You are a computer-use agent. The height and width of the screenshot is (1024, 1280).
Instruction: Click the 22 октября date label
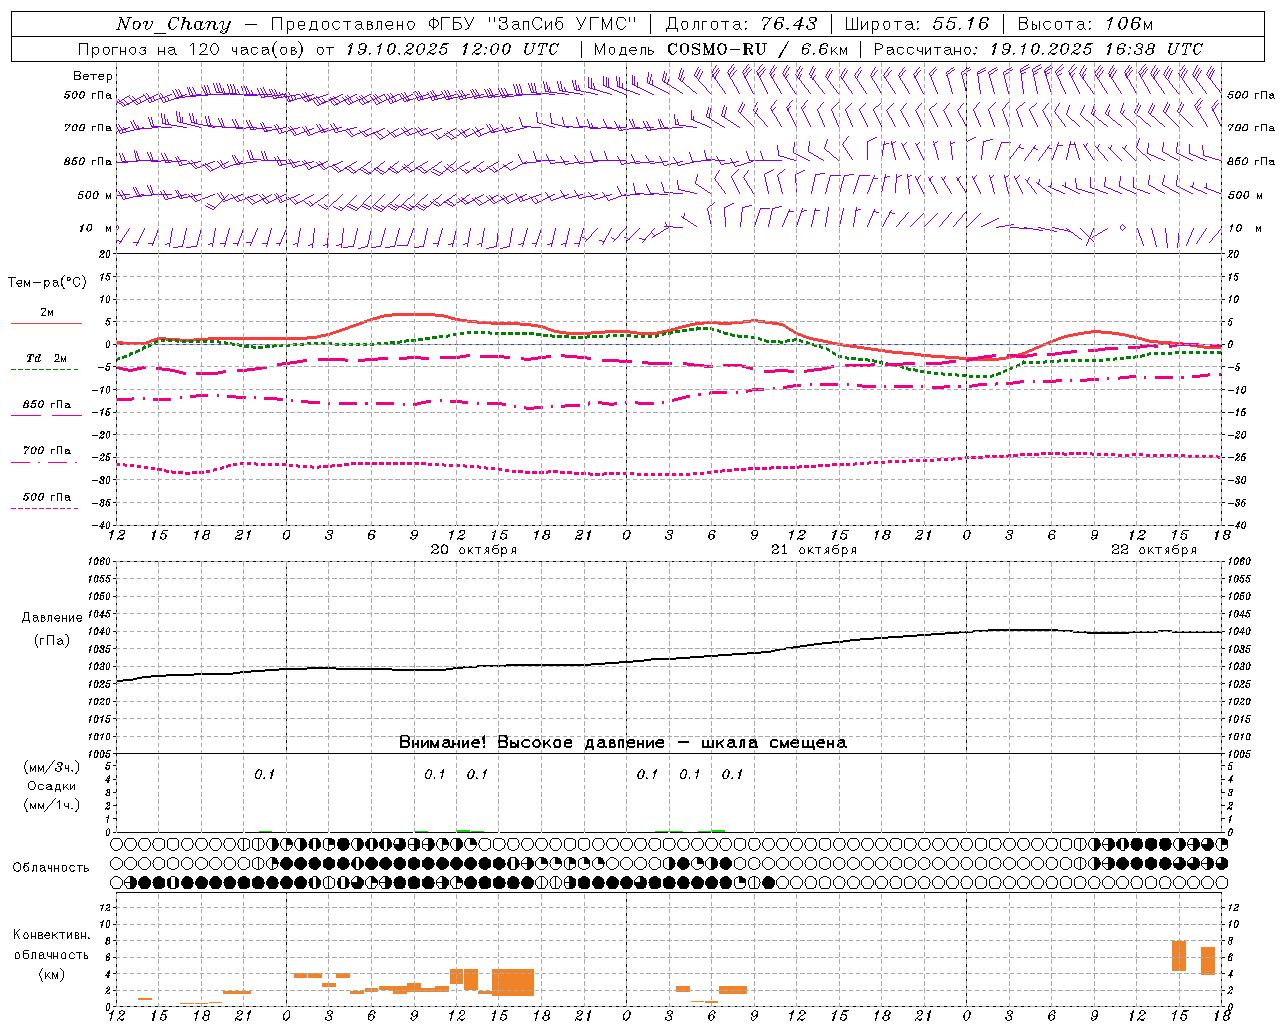[1154, 550]
